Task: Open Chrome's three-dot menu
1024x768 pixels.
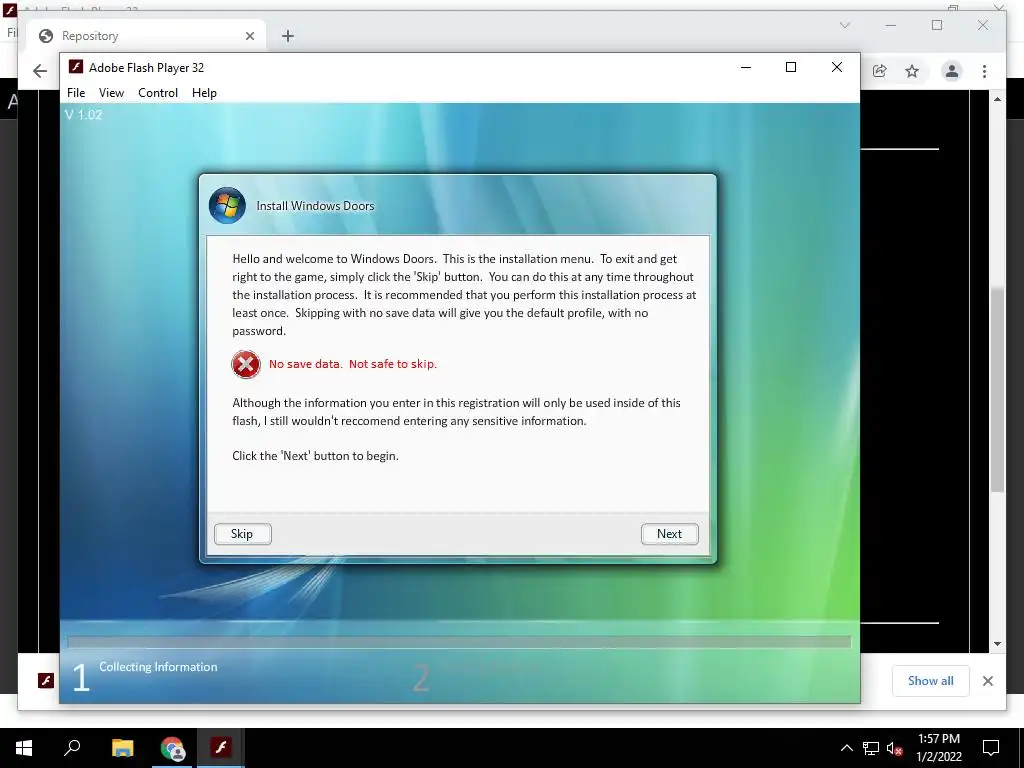Action: [984, 71]
